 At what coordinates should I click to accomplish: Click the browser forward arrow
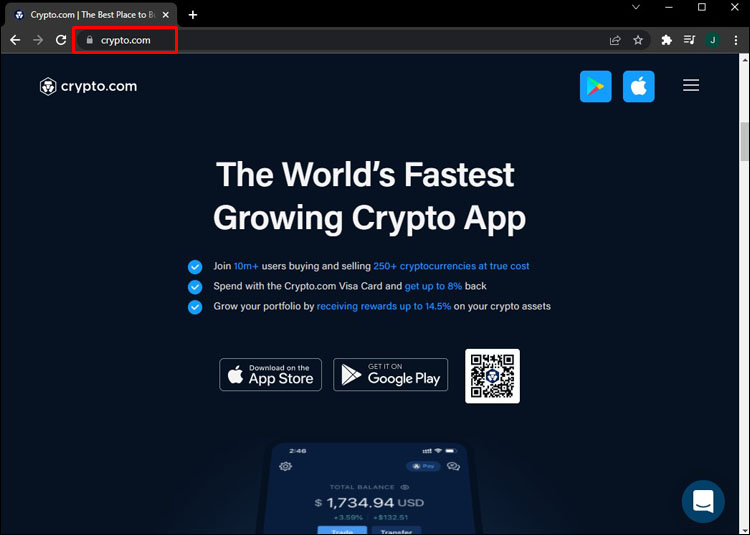tap(38, 40)
